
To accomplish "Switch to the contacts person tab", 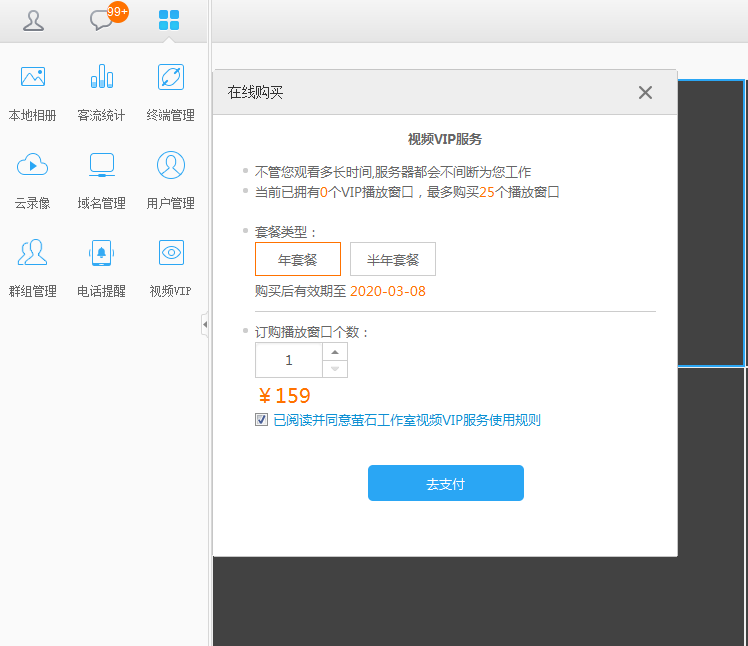I will point(33,20).
